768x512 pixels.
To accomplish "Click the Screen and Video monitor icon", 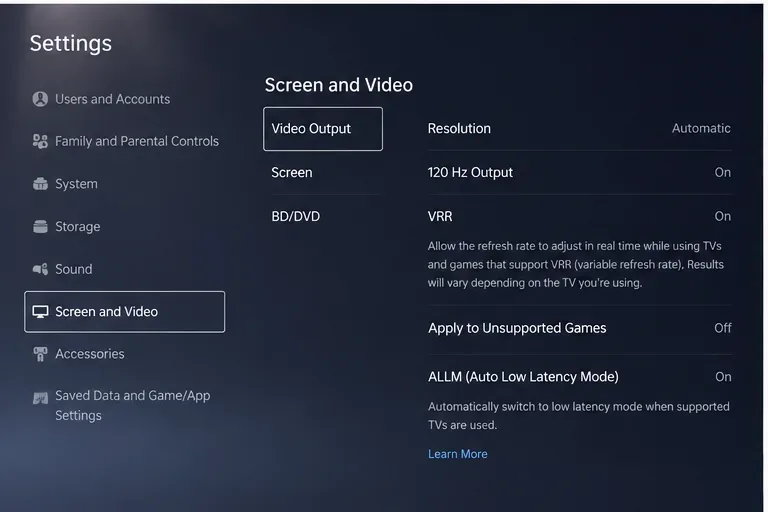I will pyautogui.click(x=40, y=312).
